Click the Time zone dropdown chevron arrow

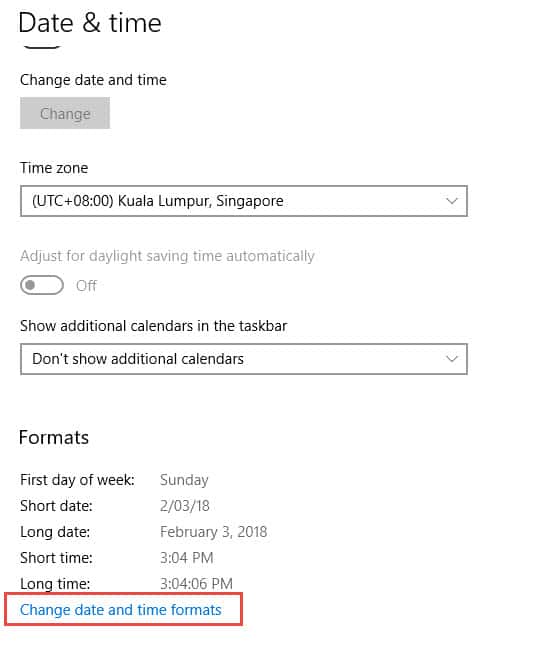451,201
